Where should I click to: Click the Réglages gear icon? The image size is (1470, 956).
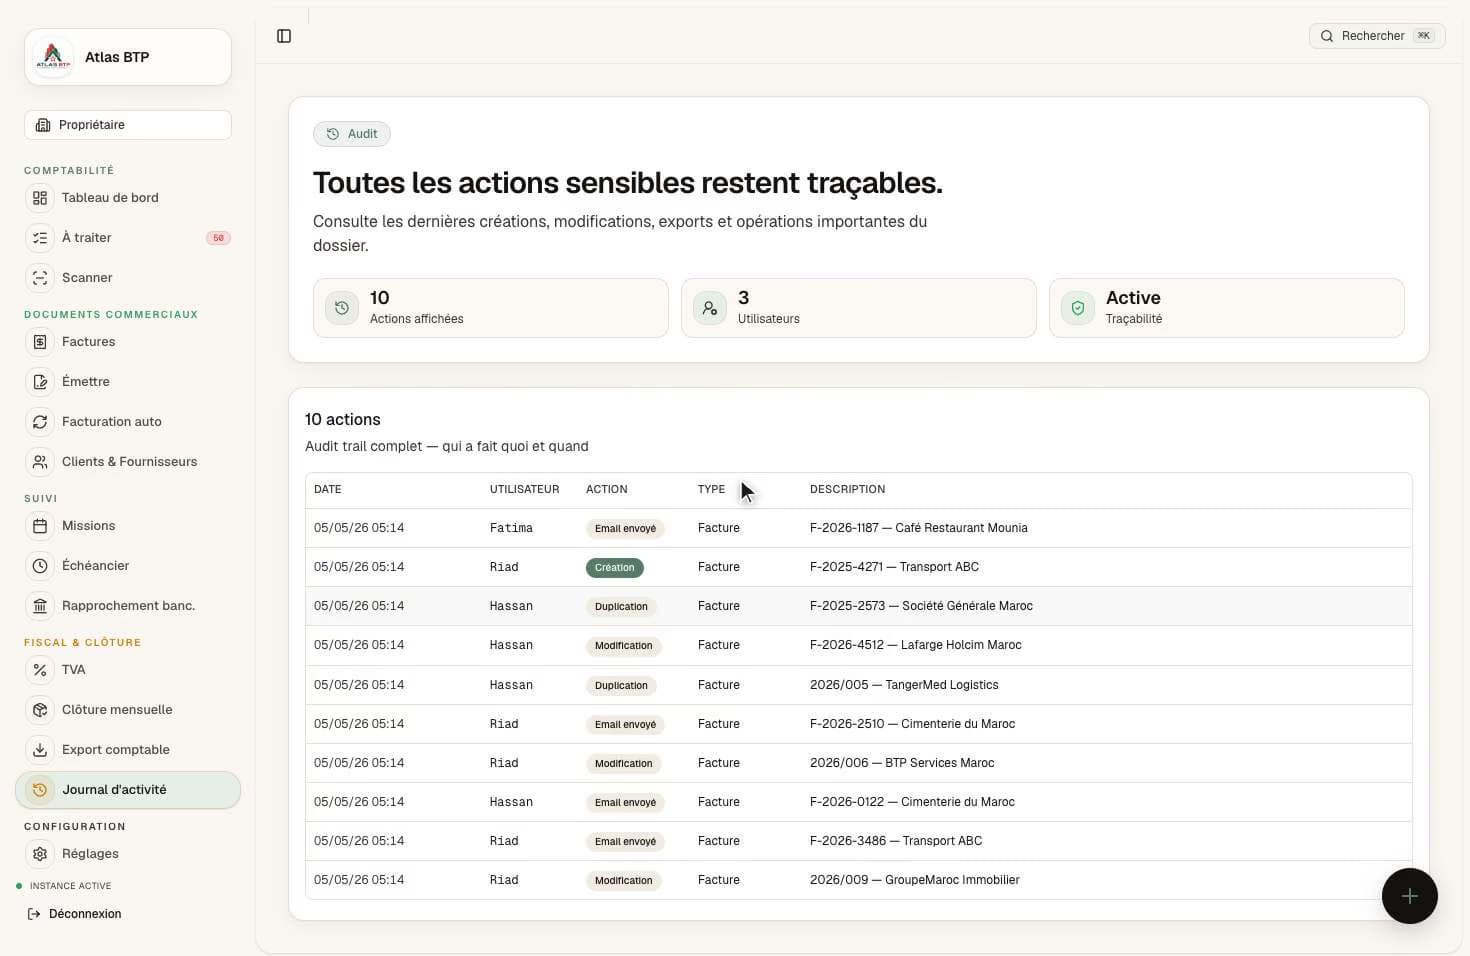pyautogui.click(x=40, y=854)
